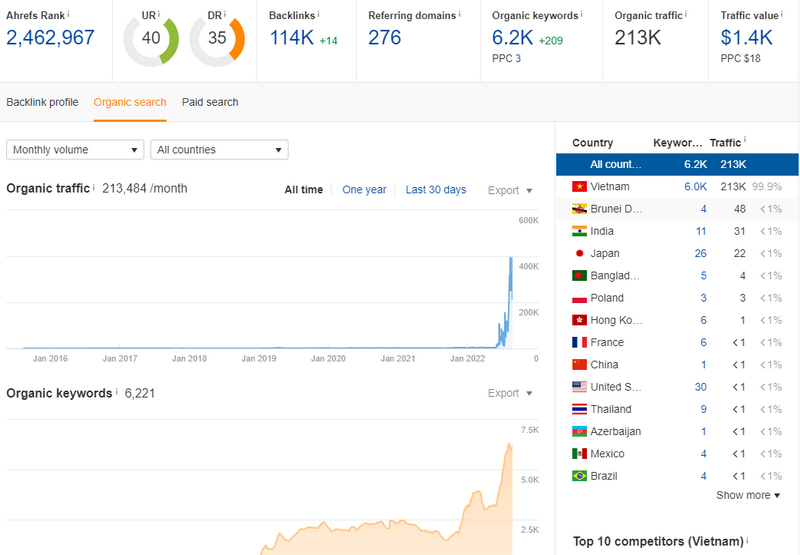Select the All time range option
The width and height of the screenshot is (800, 555).
pos(303,190)
